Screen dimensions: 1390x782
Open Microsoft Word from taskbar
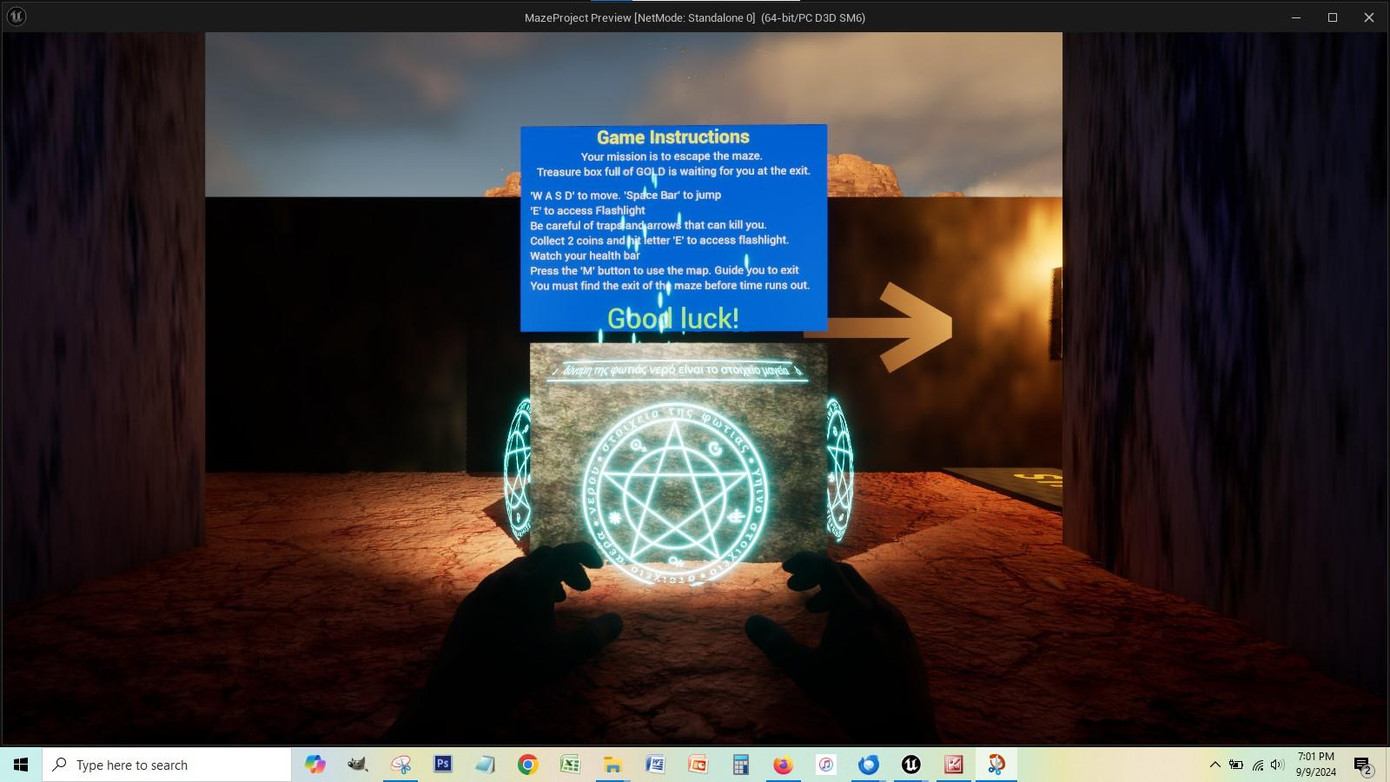point(655,765)
